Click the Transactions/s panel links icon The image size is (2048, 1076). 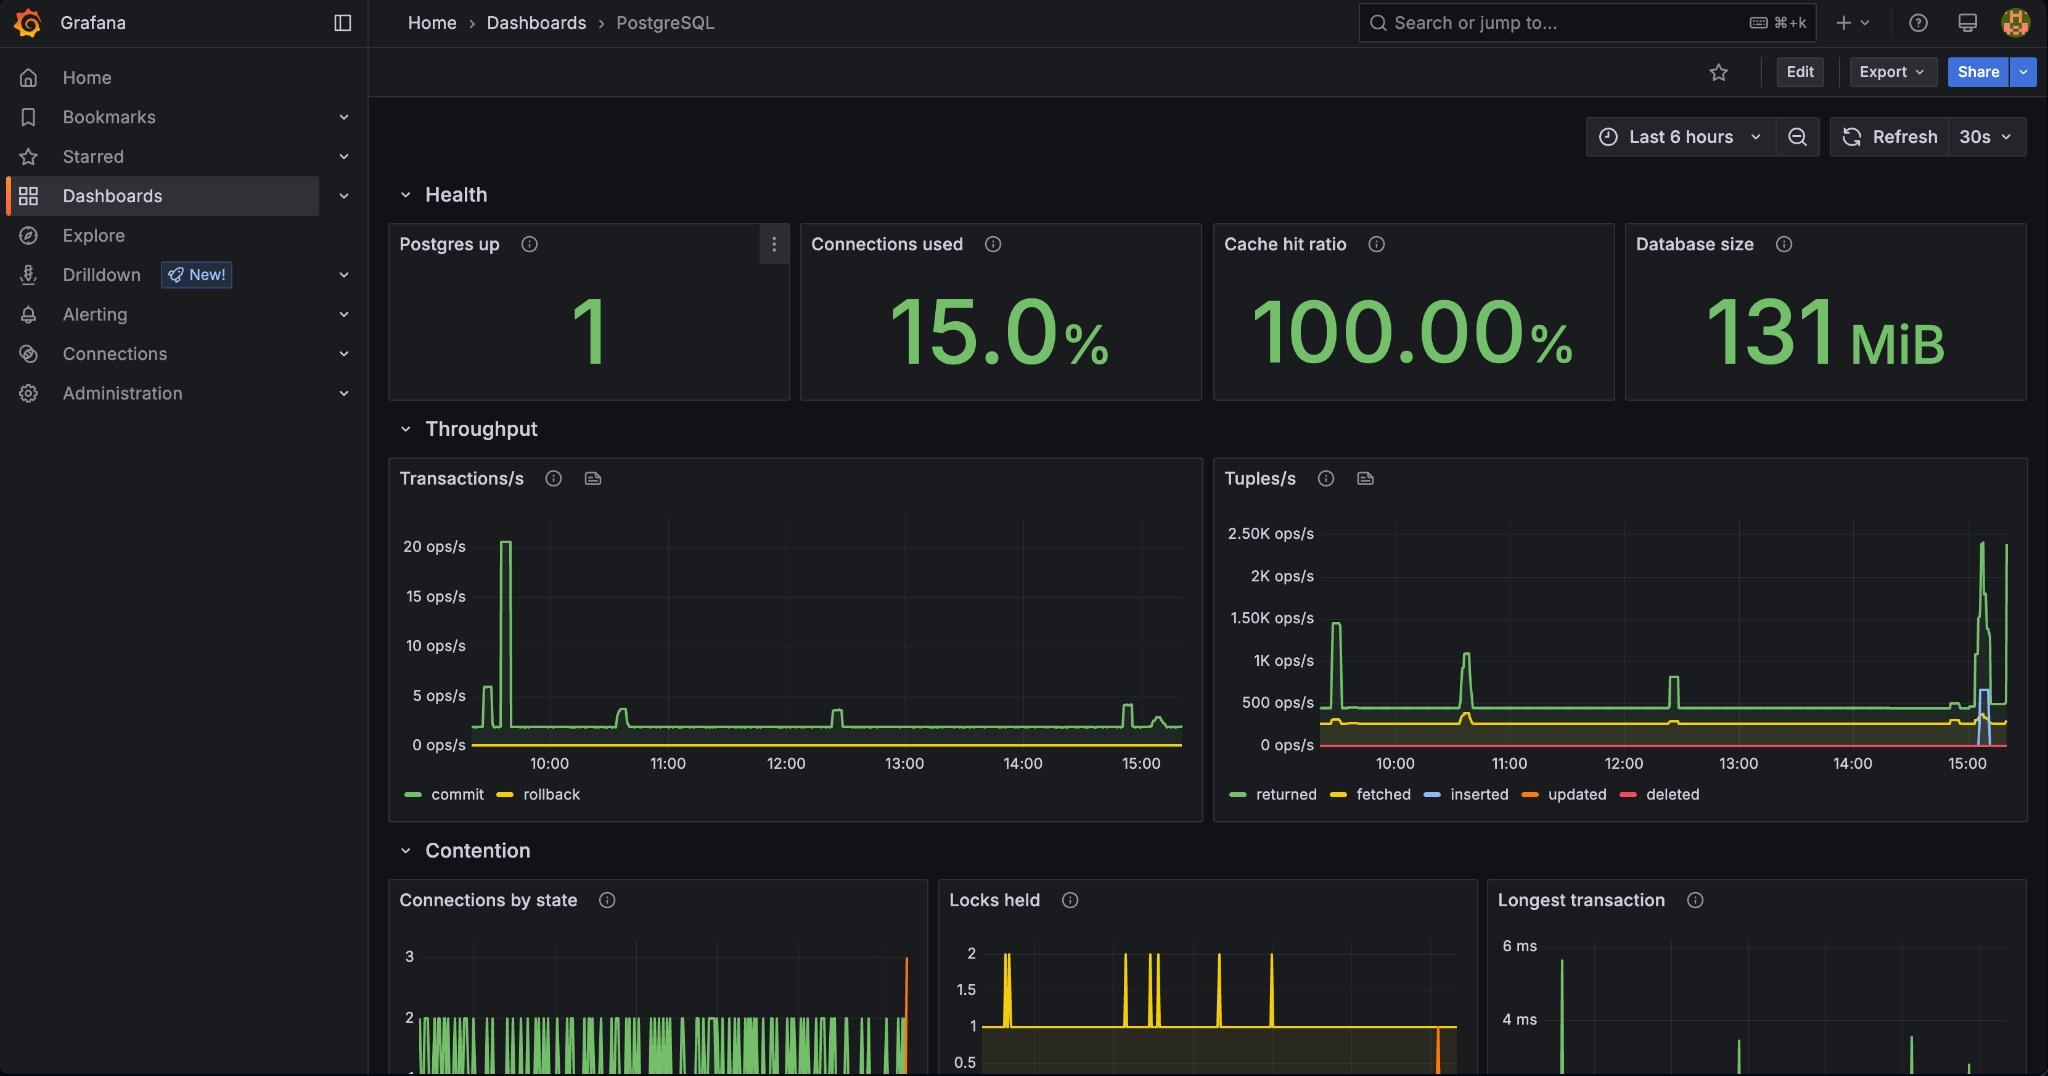pyautogui.click(x=593, y=478)
